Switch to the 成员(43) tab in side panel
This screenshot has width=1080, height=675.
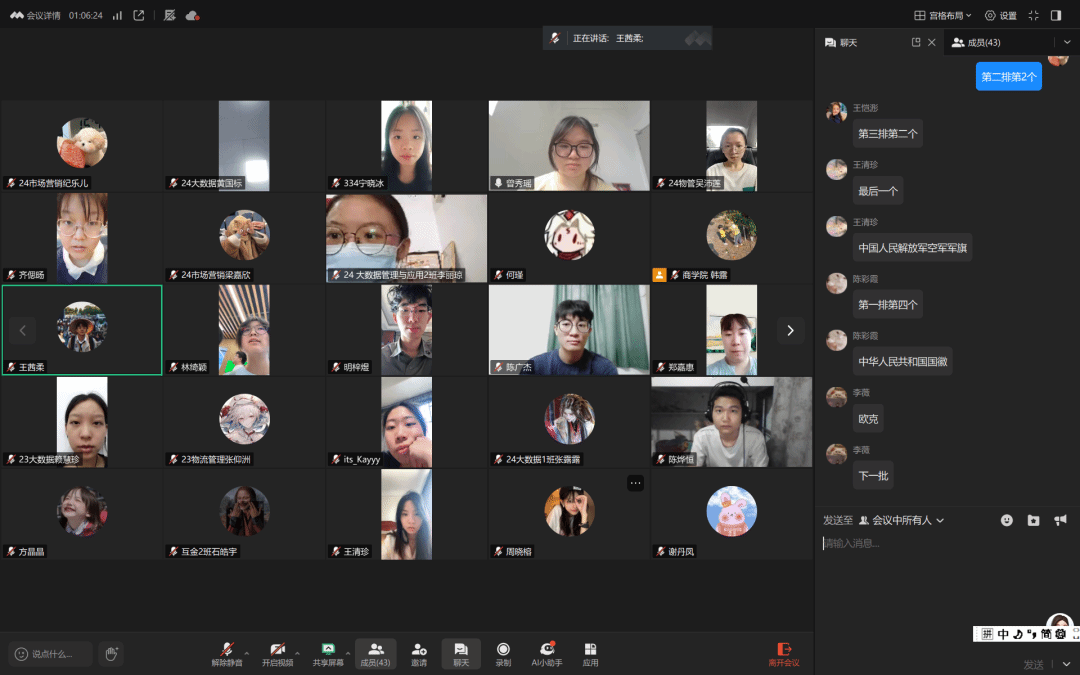pyautogui.click(x=976, y=43)
